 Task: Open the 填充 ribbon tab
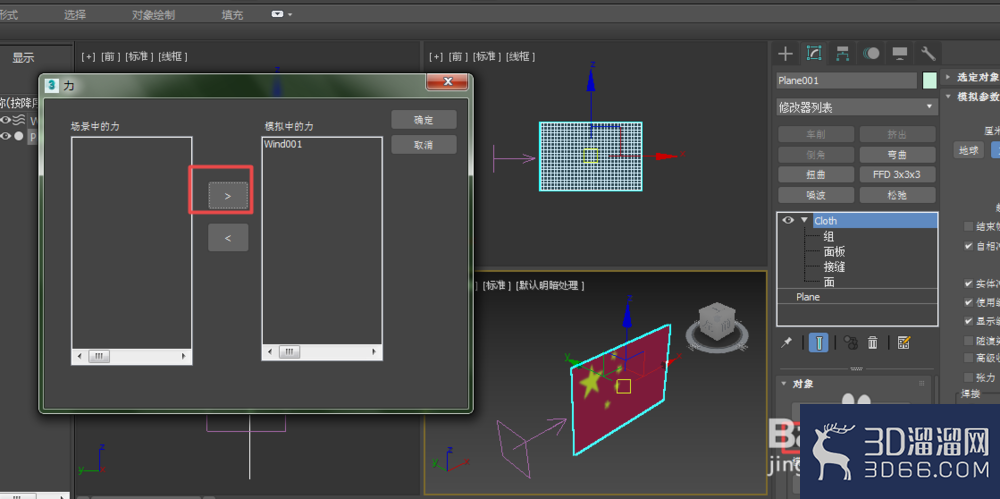click(x=232, y=15)
